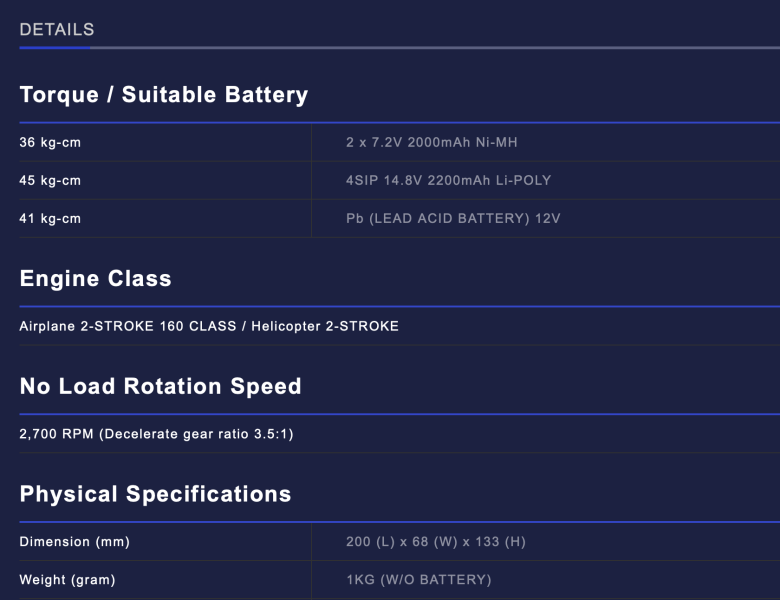780x600 pixels.
Task: Click the word Battery in the first heading
Action: coord(266,95)
